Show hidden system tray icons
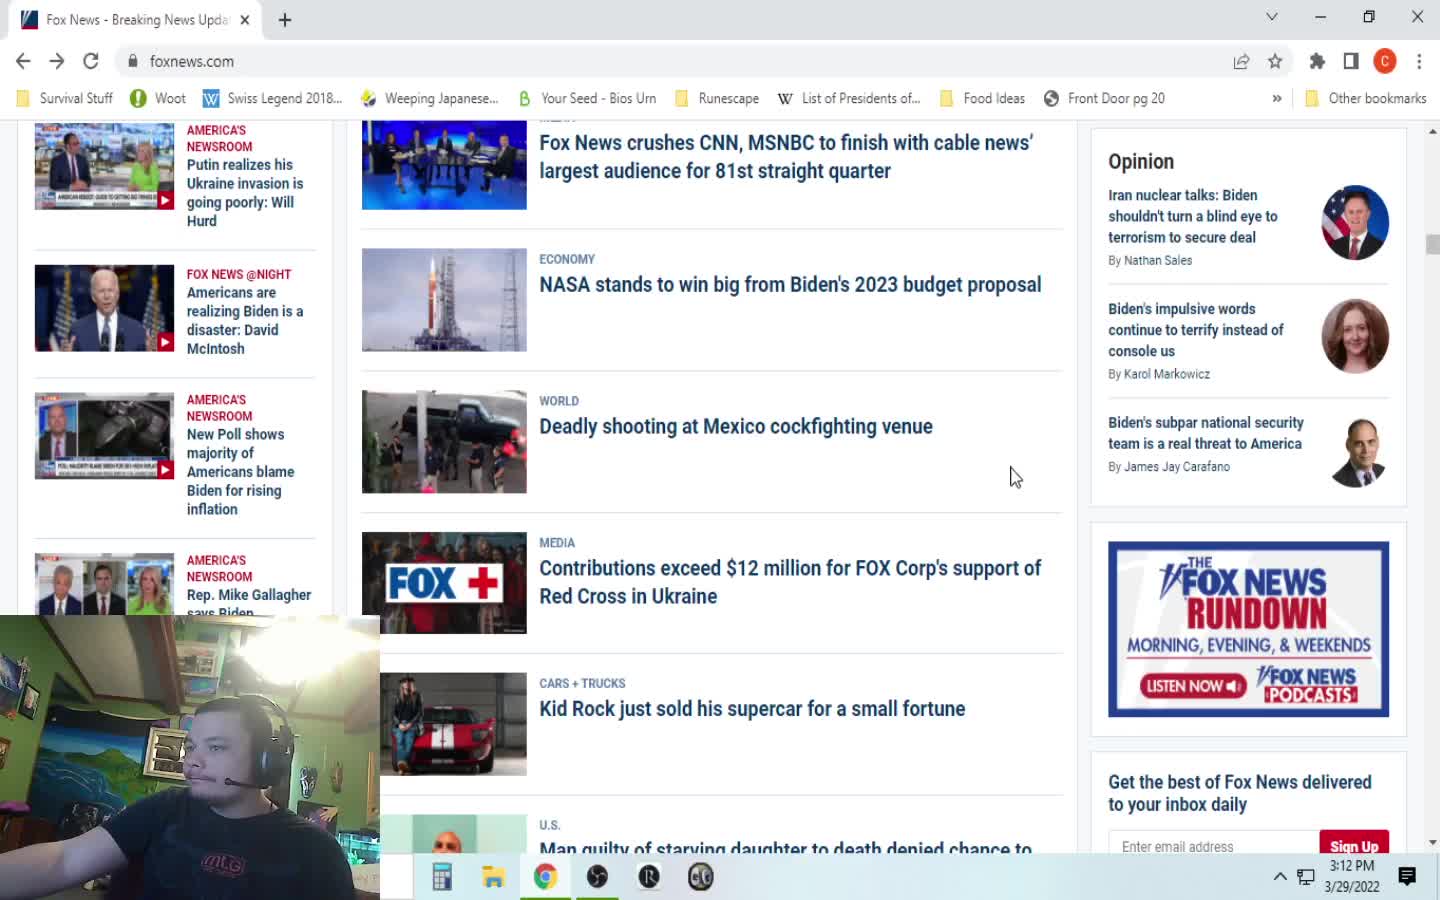This screenshot has width=1440, height=900. pyautogui.click(x=1280, y=877)
